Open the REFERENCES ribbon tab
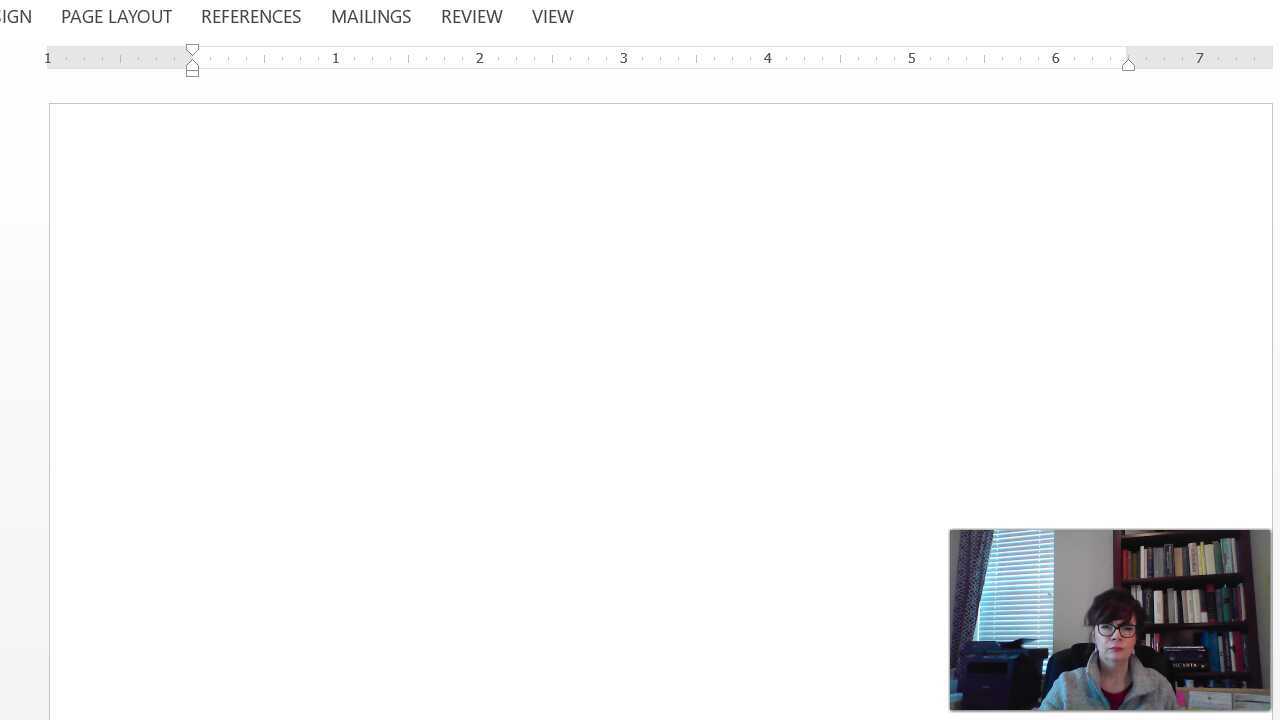 (251, 16)
